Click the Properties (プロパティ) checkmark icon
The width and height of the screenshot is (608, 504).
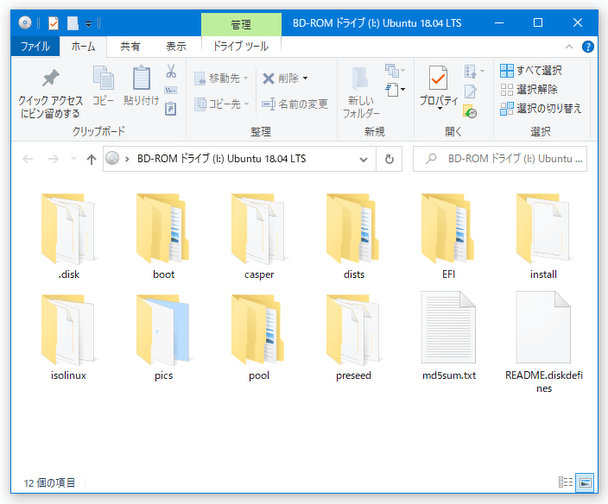[x=438, y=78]
